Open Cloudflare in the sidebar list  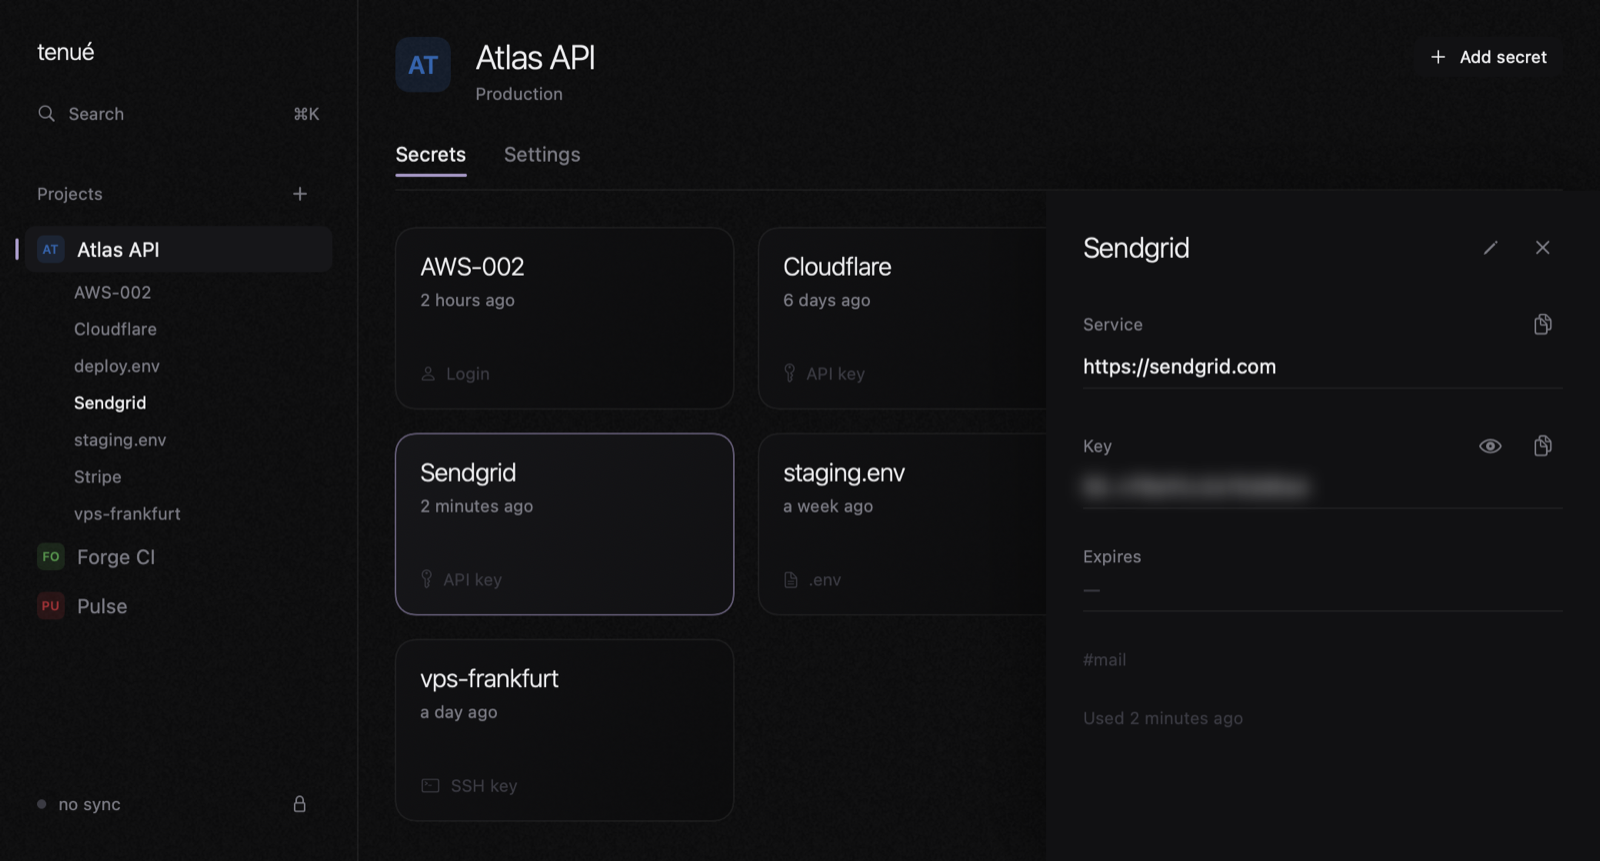point(115,330)
